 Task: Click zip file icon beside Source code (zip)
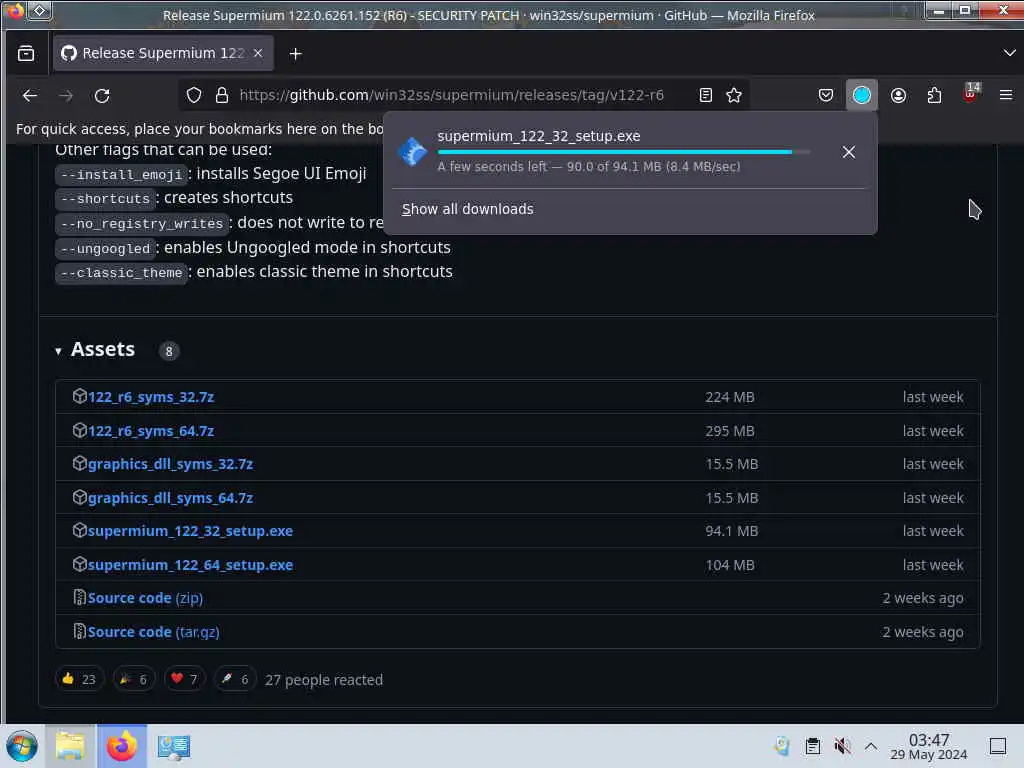79,598
